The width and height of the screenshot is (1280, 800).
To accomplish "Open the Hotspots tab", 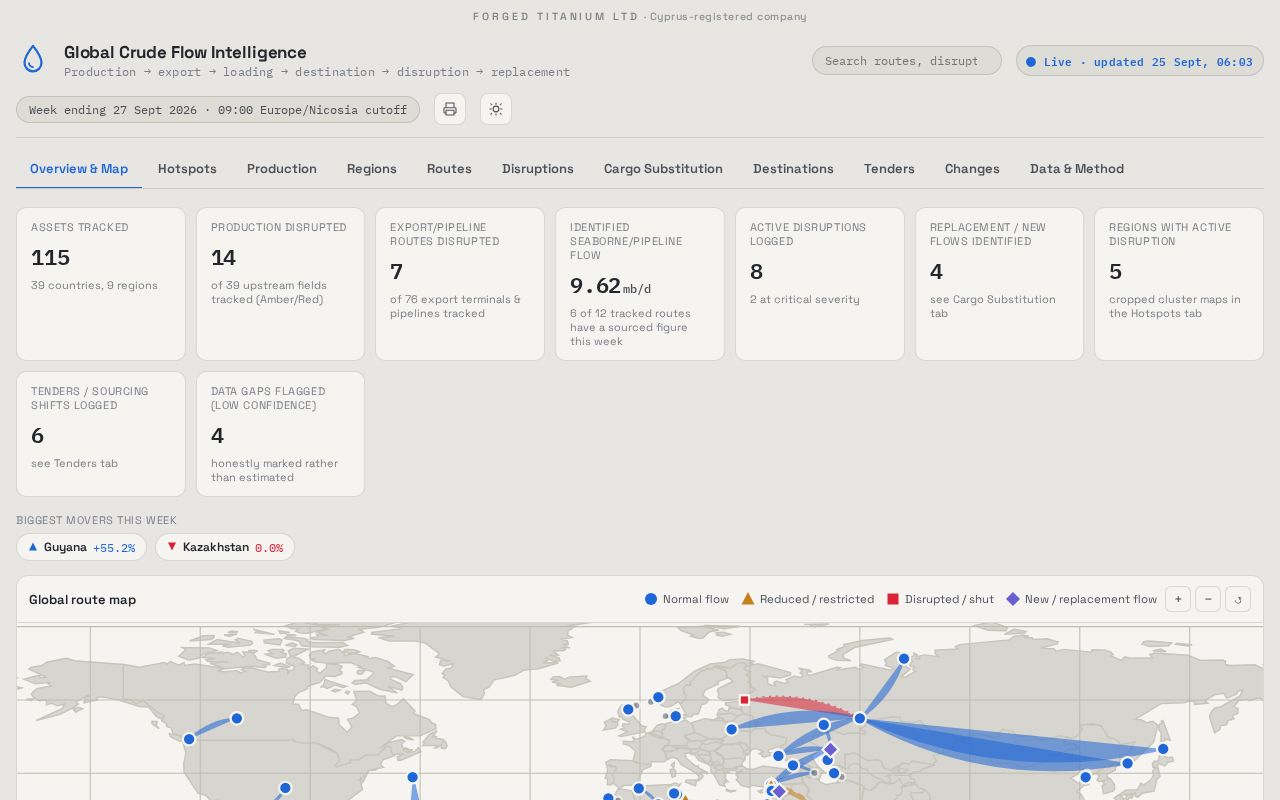I will pos(187,169).
